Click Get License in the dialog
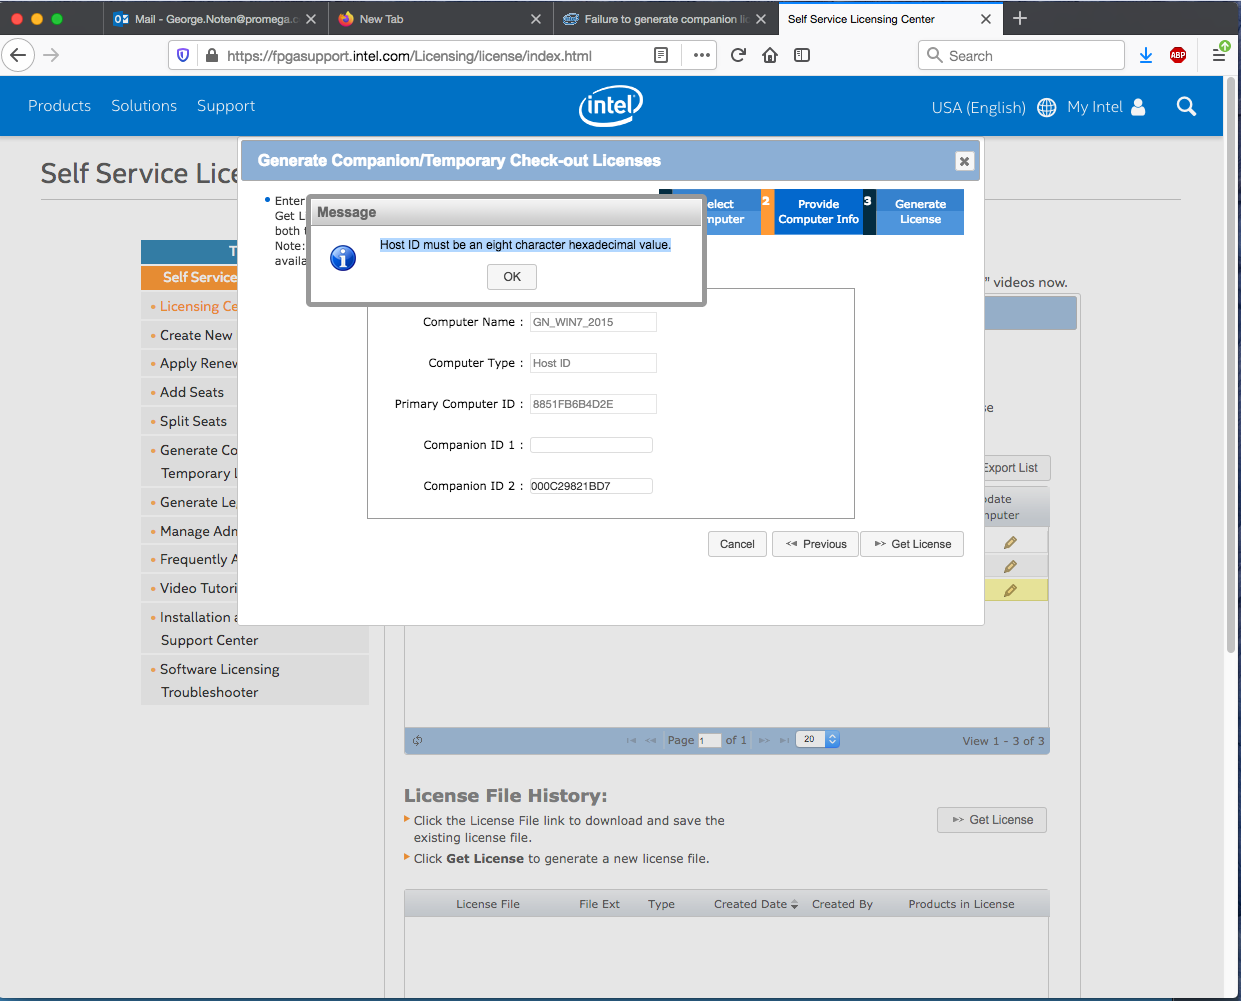1241x1001 pixels. pos(912,544)
